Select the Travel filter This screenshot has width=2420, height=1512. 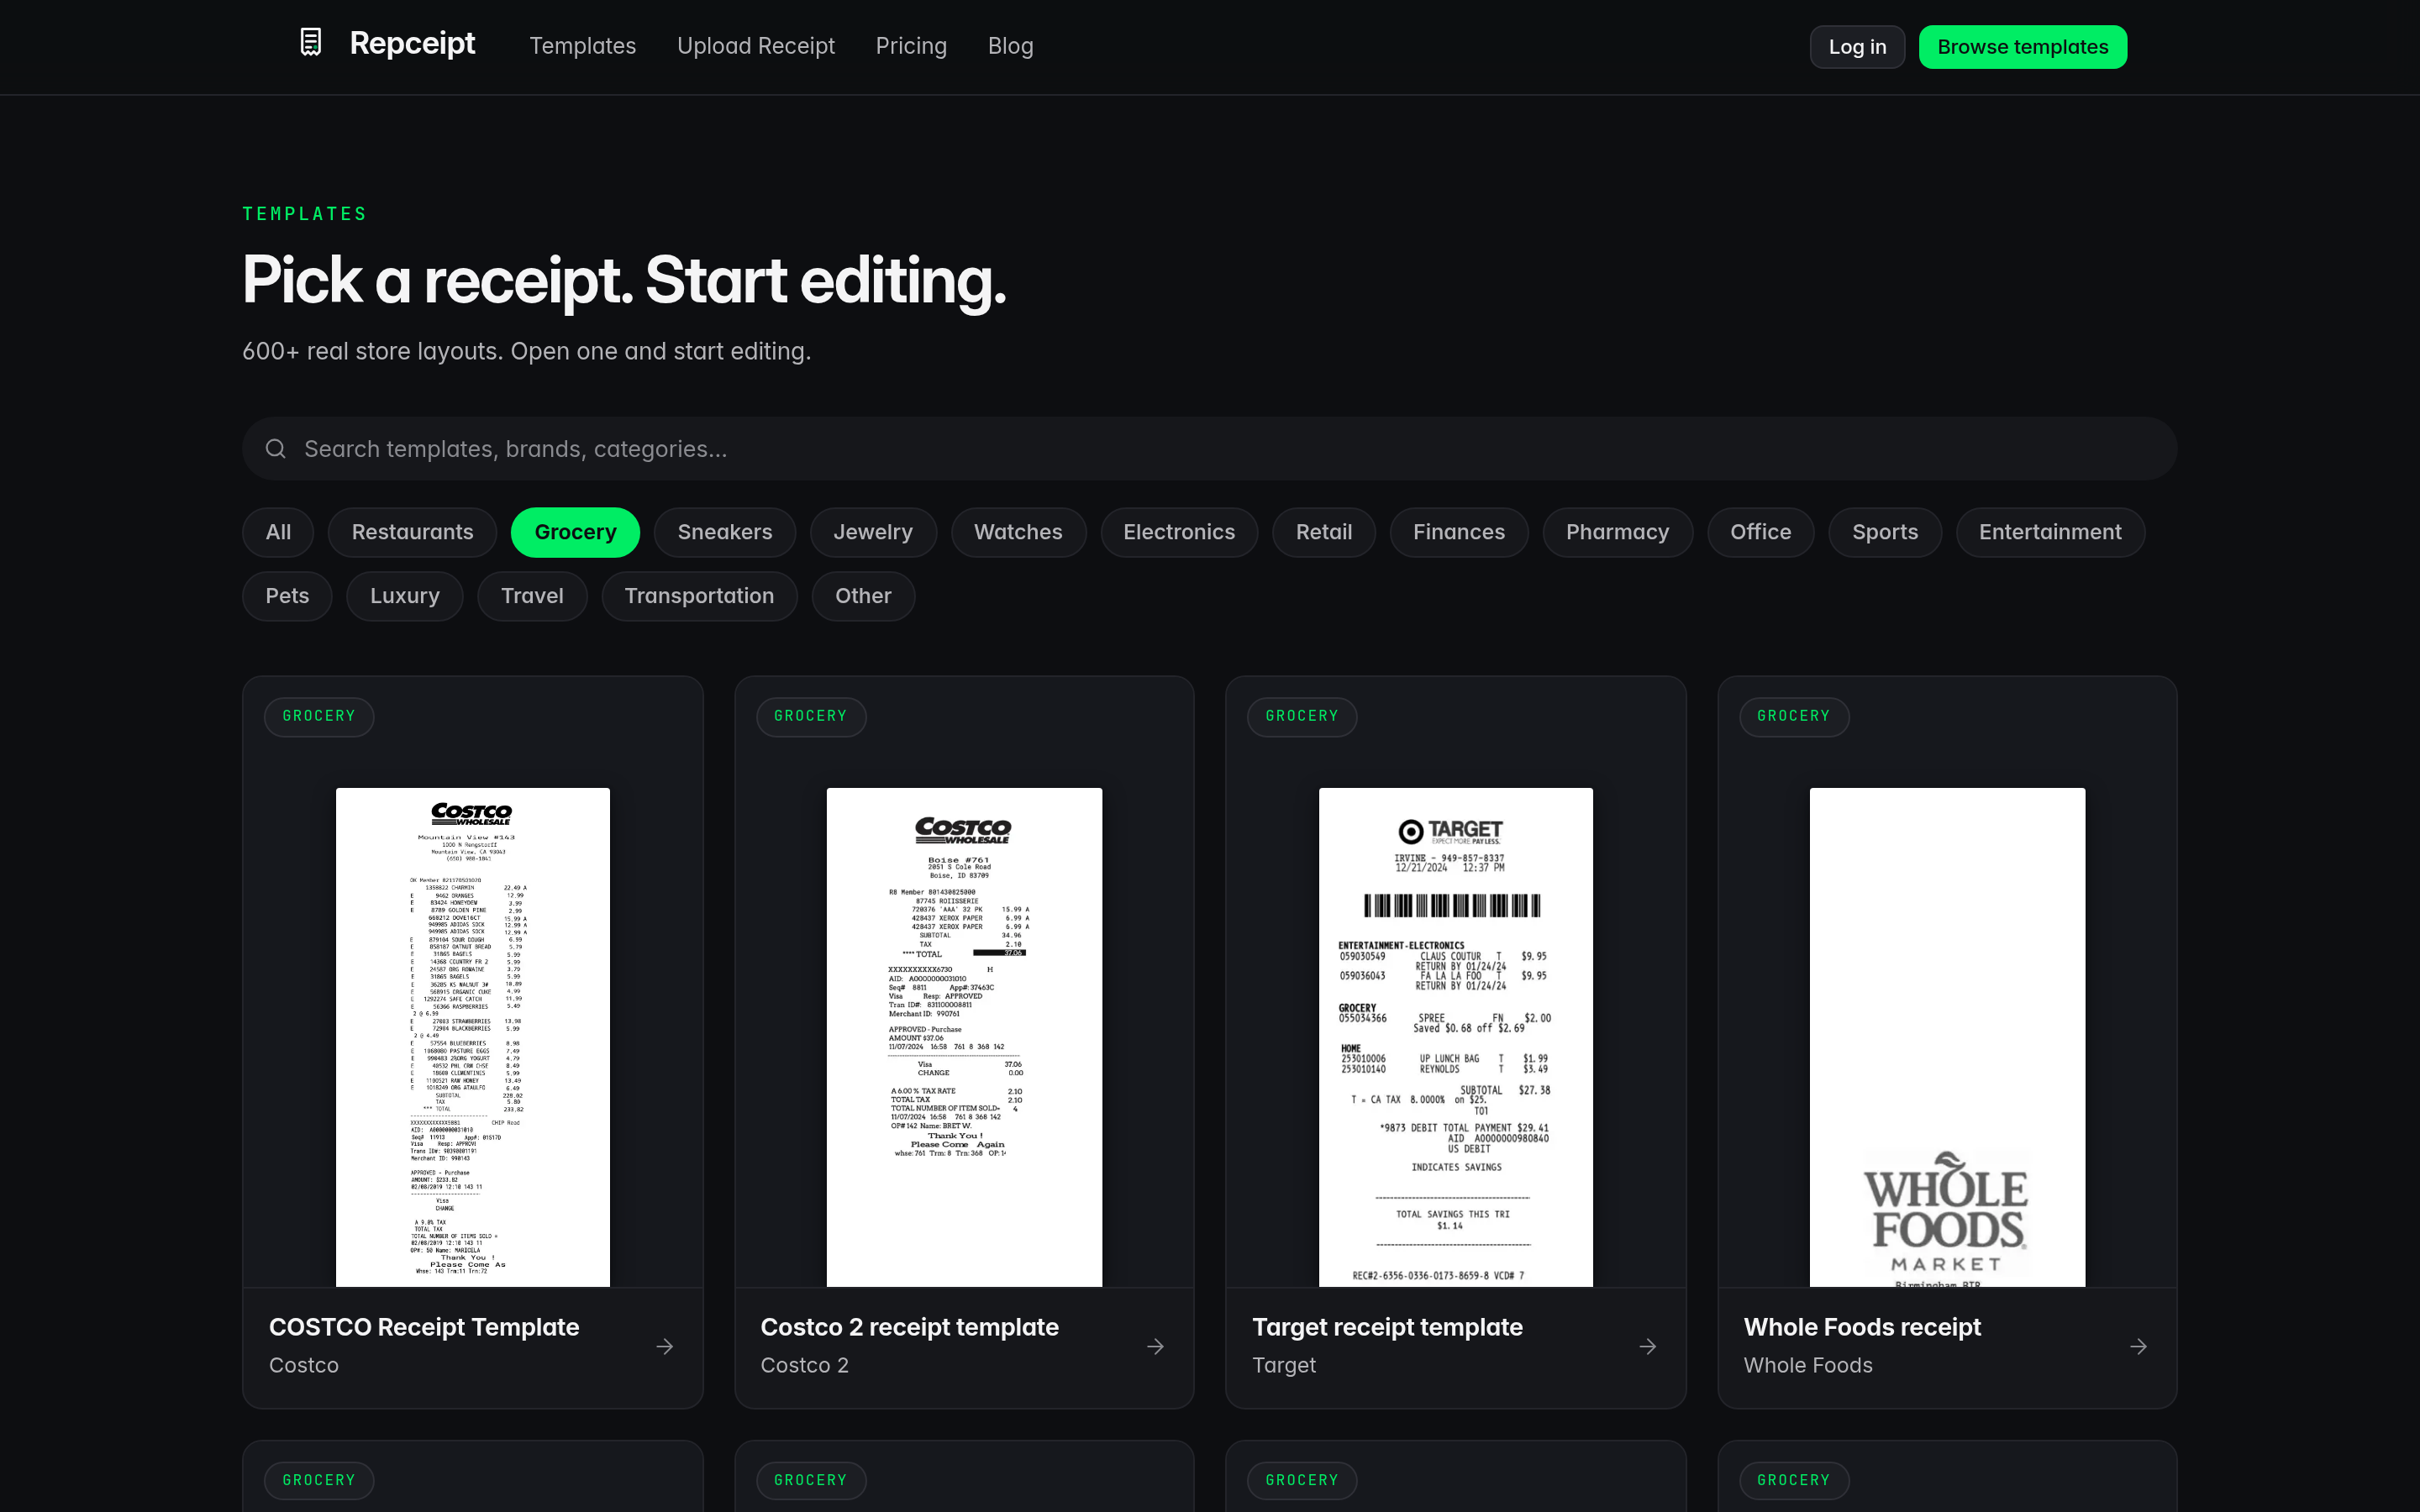(532, 596)
